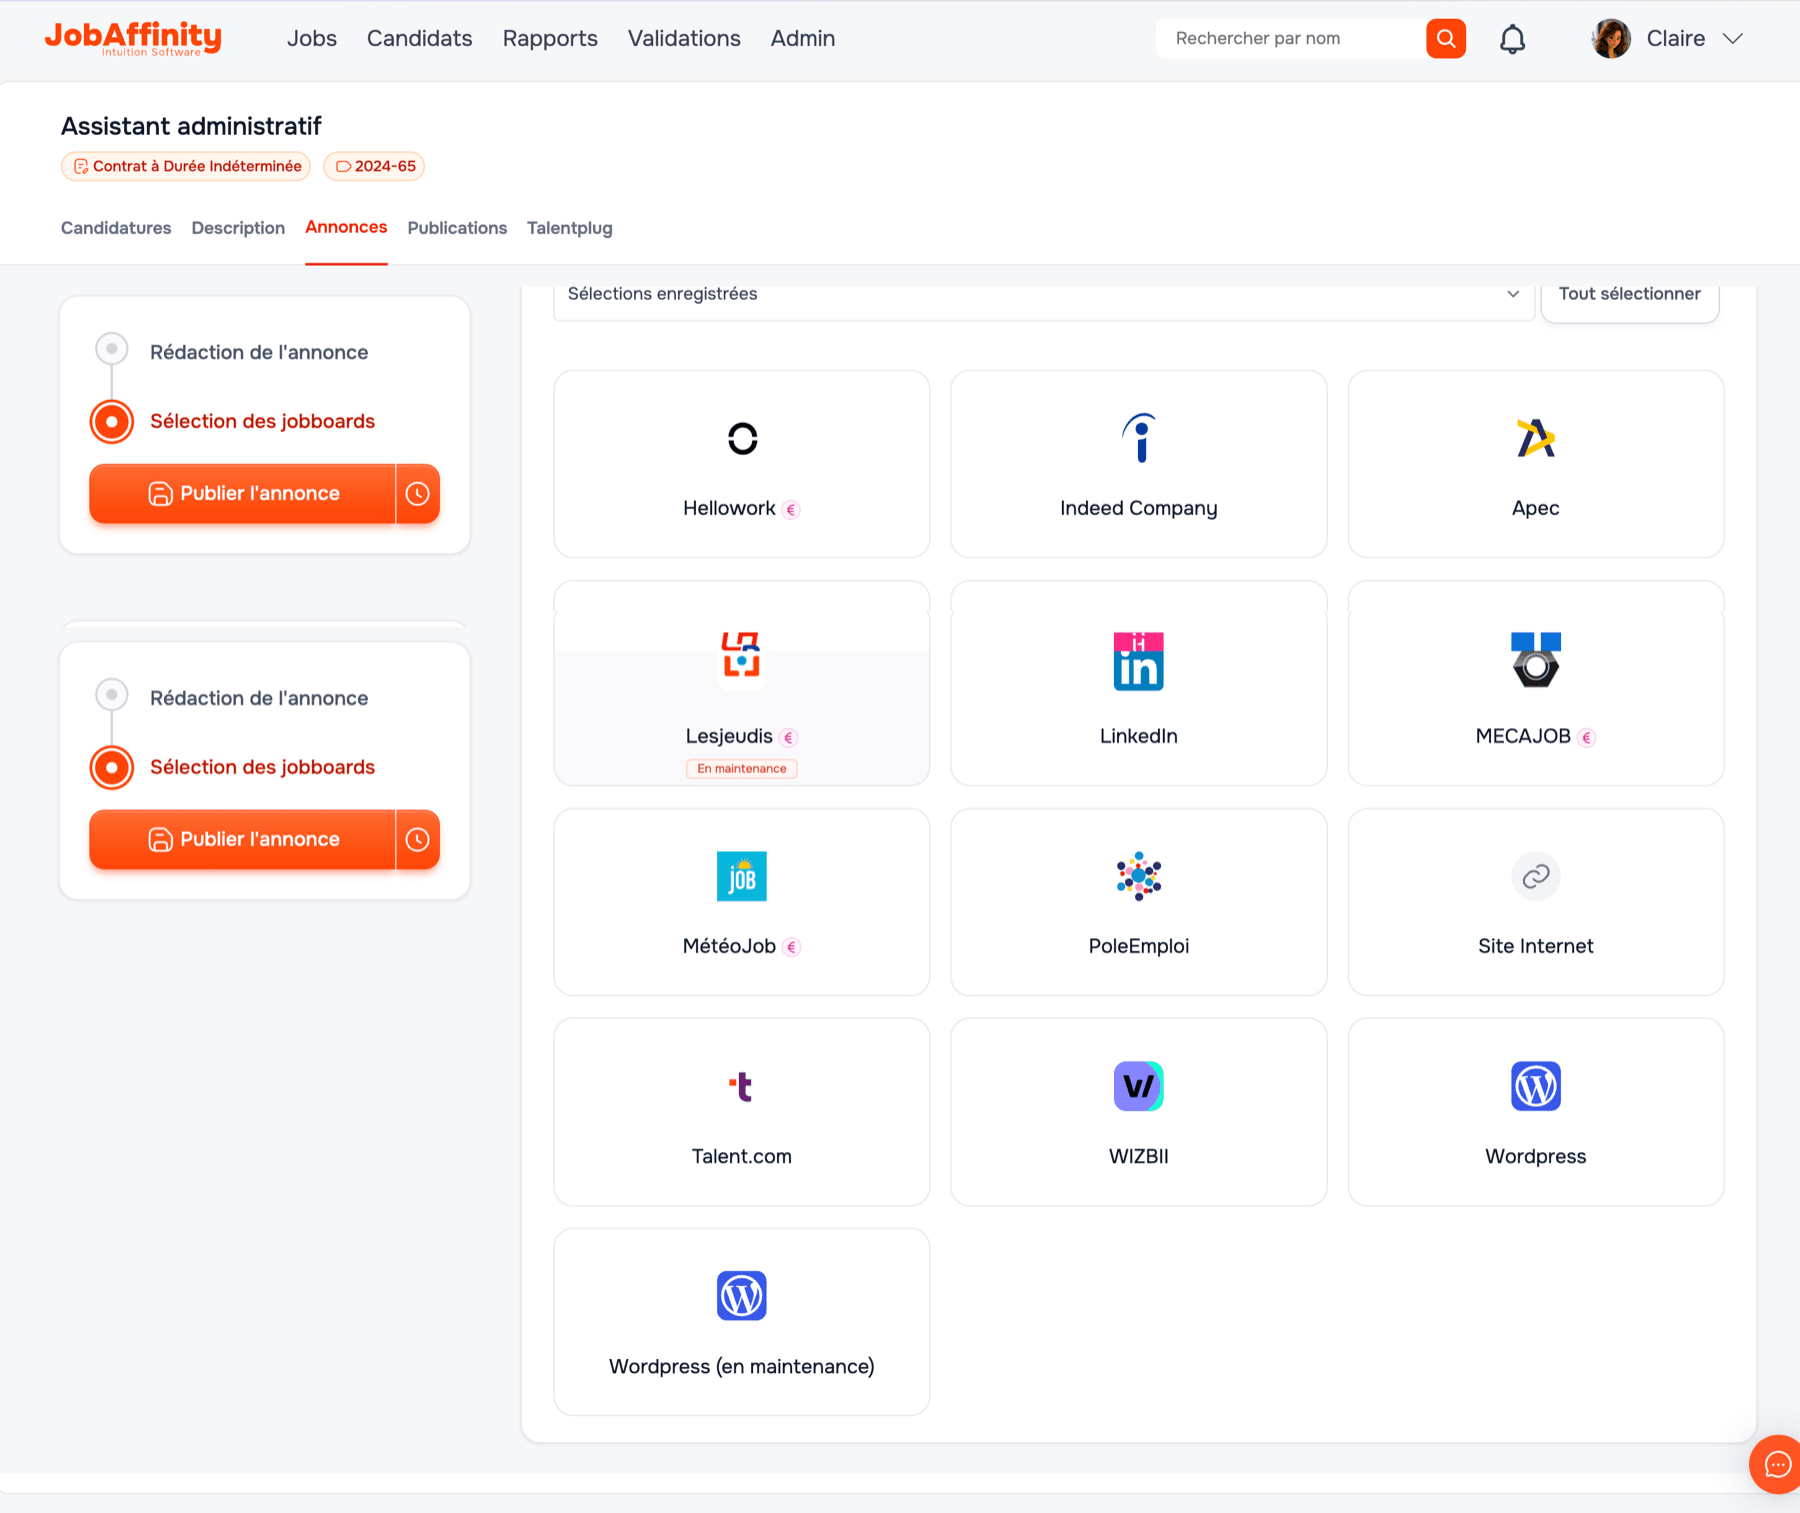Click the upper Sélection des jobboards label
1800x1513 pixels.
[262, 421]
